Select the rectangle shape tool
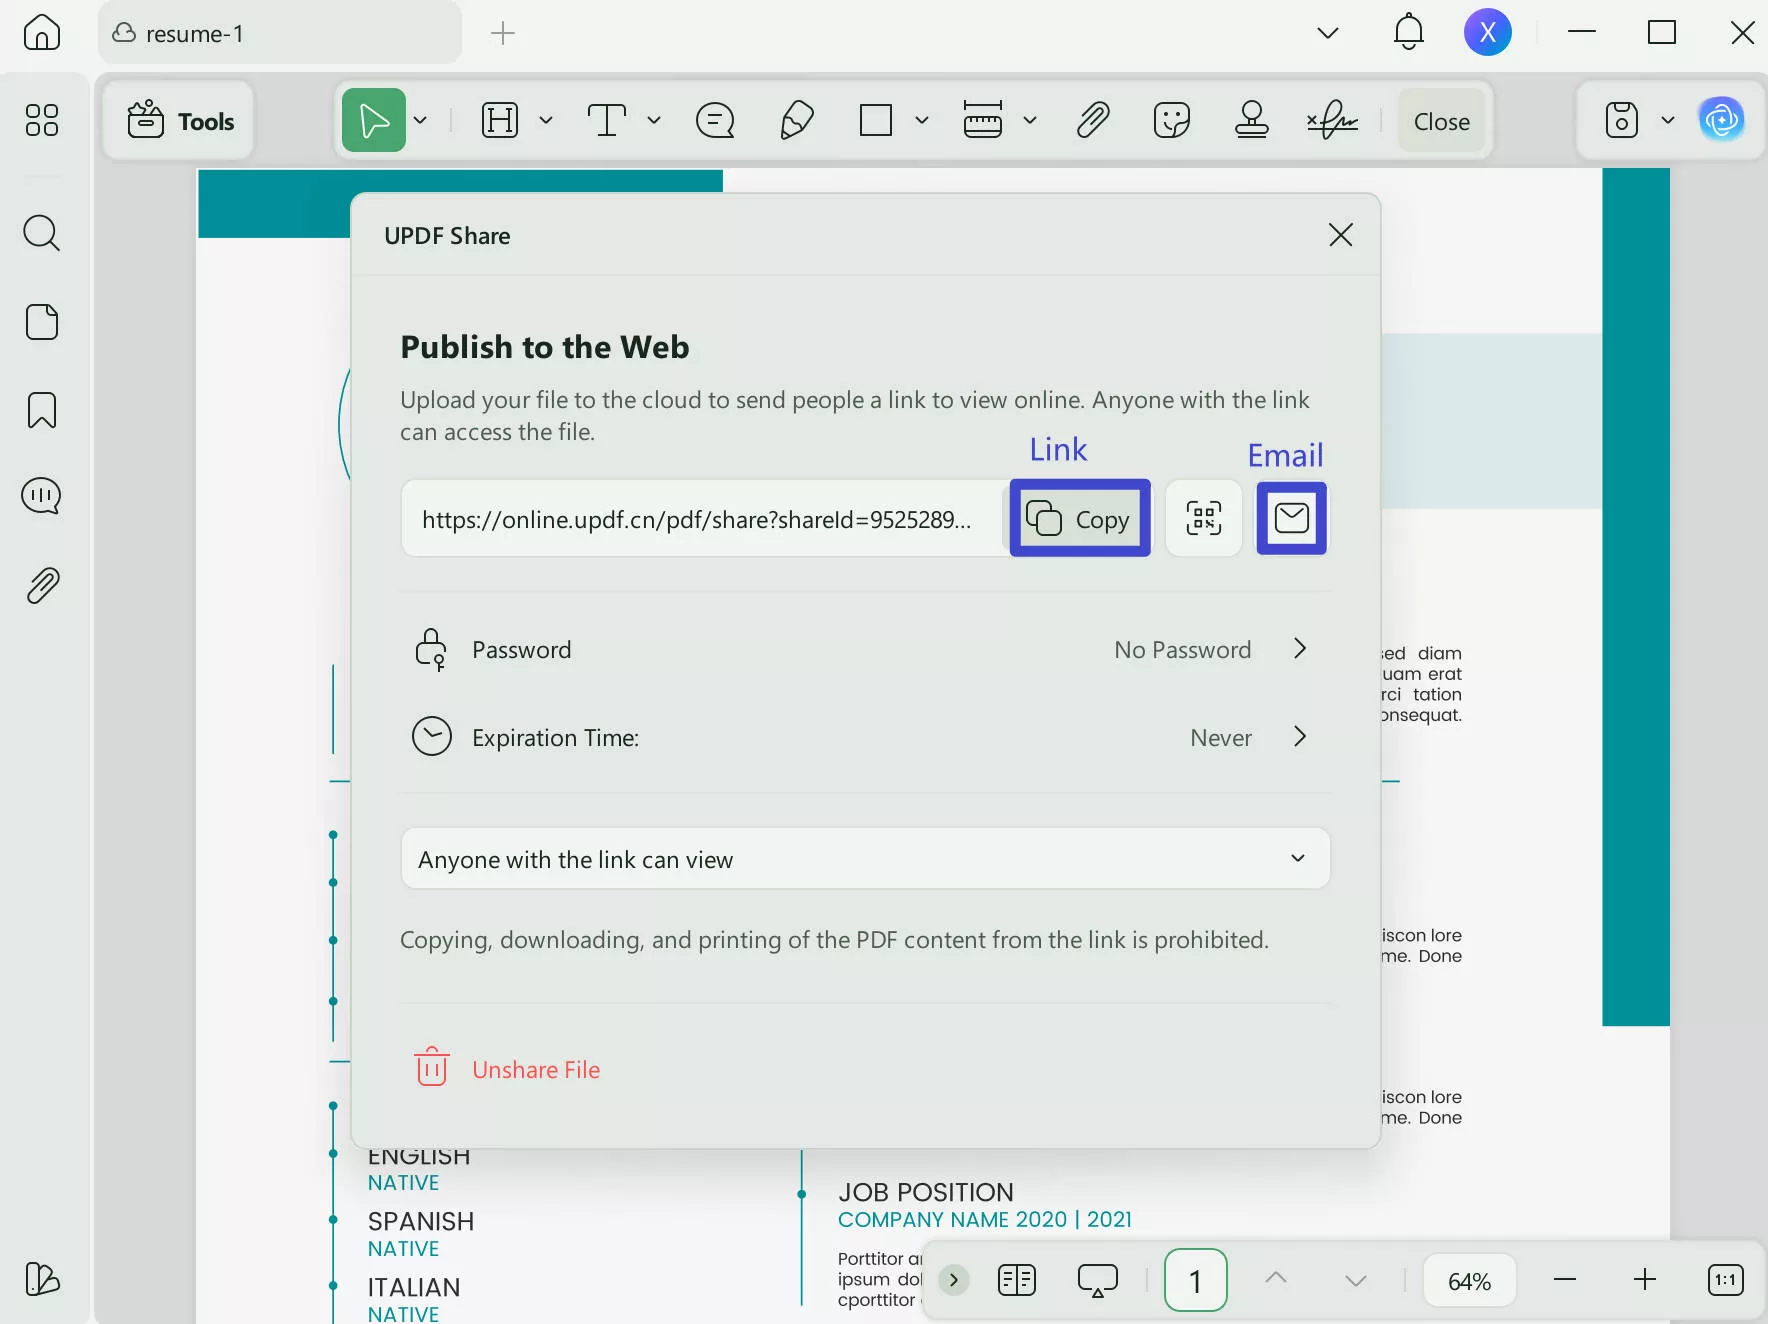The image size is (1768, 1324). (876, 121)
